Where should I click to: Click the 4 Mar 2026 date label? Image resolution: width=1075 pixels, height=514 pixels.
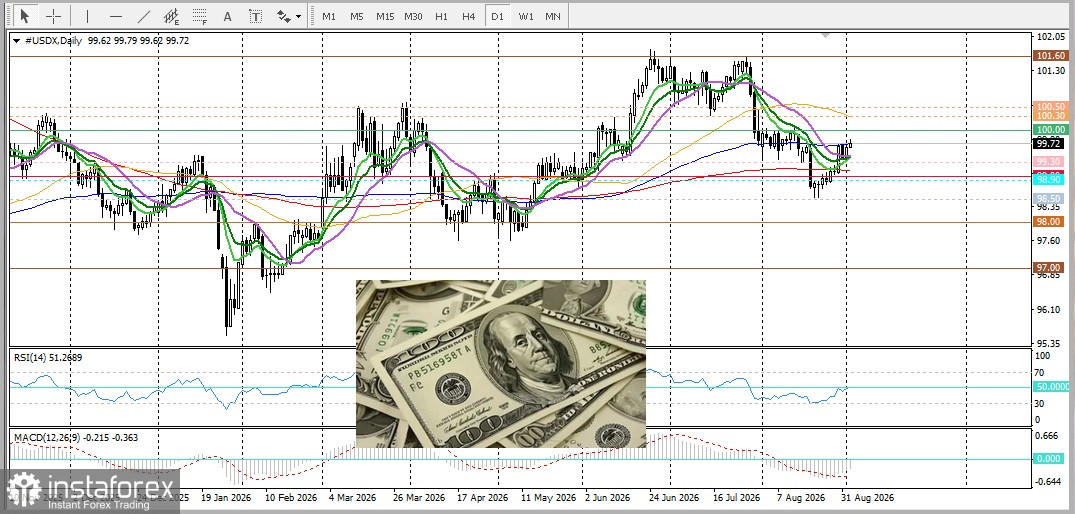pyautogui.click(x=353, y=496)
